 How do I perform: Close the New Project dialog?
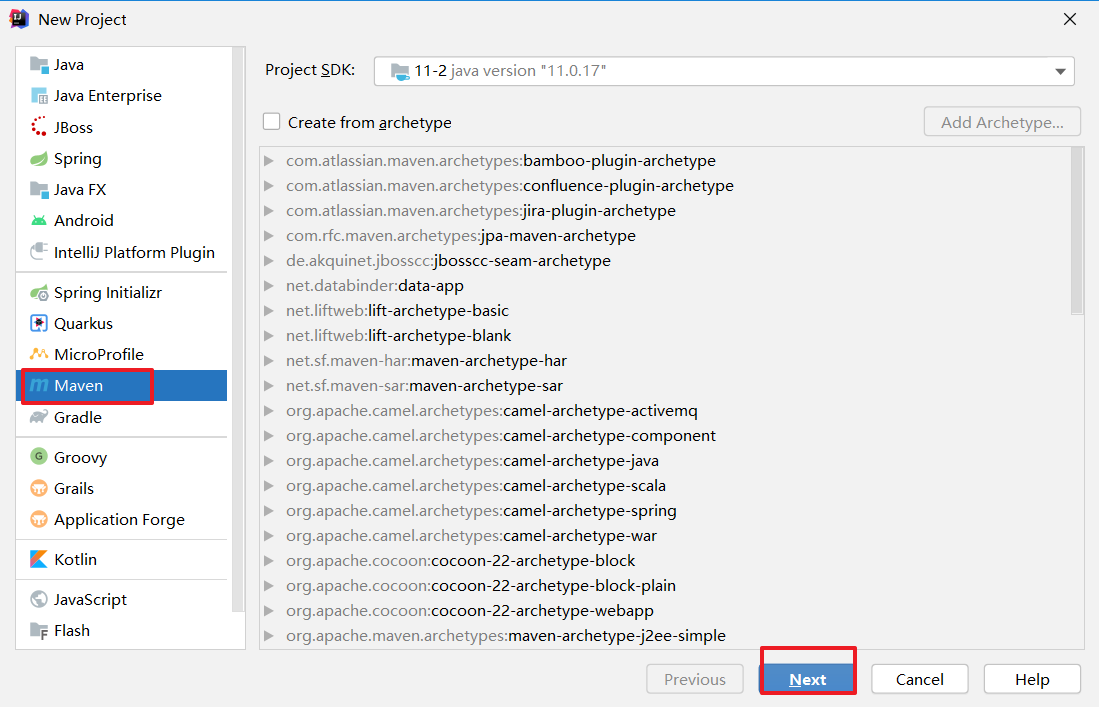point(1070,19)
